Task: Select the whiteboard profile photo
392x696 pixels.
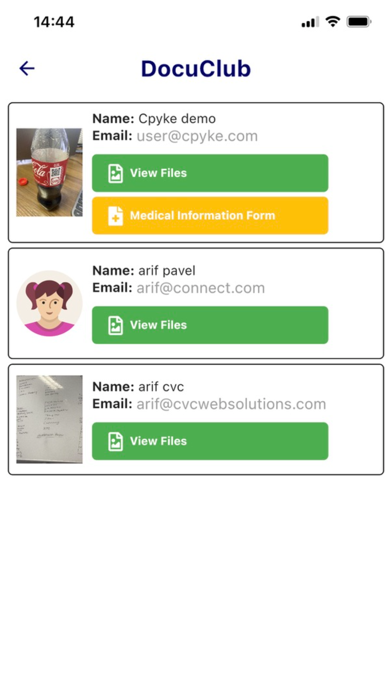Action: (49, 419)
